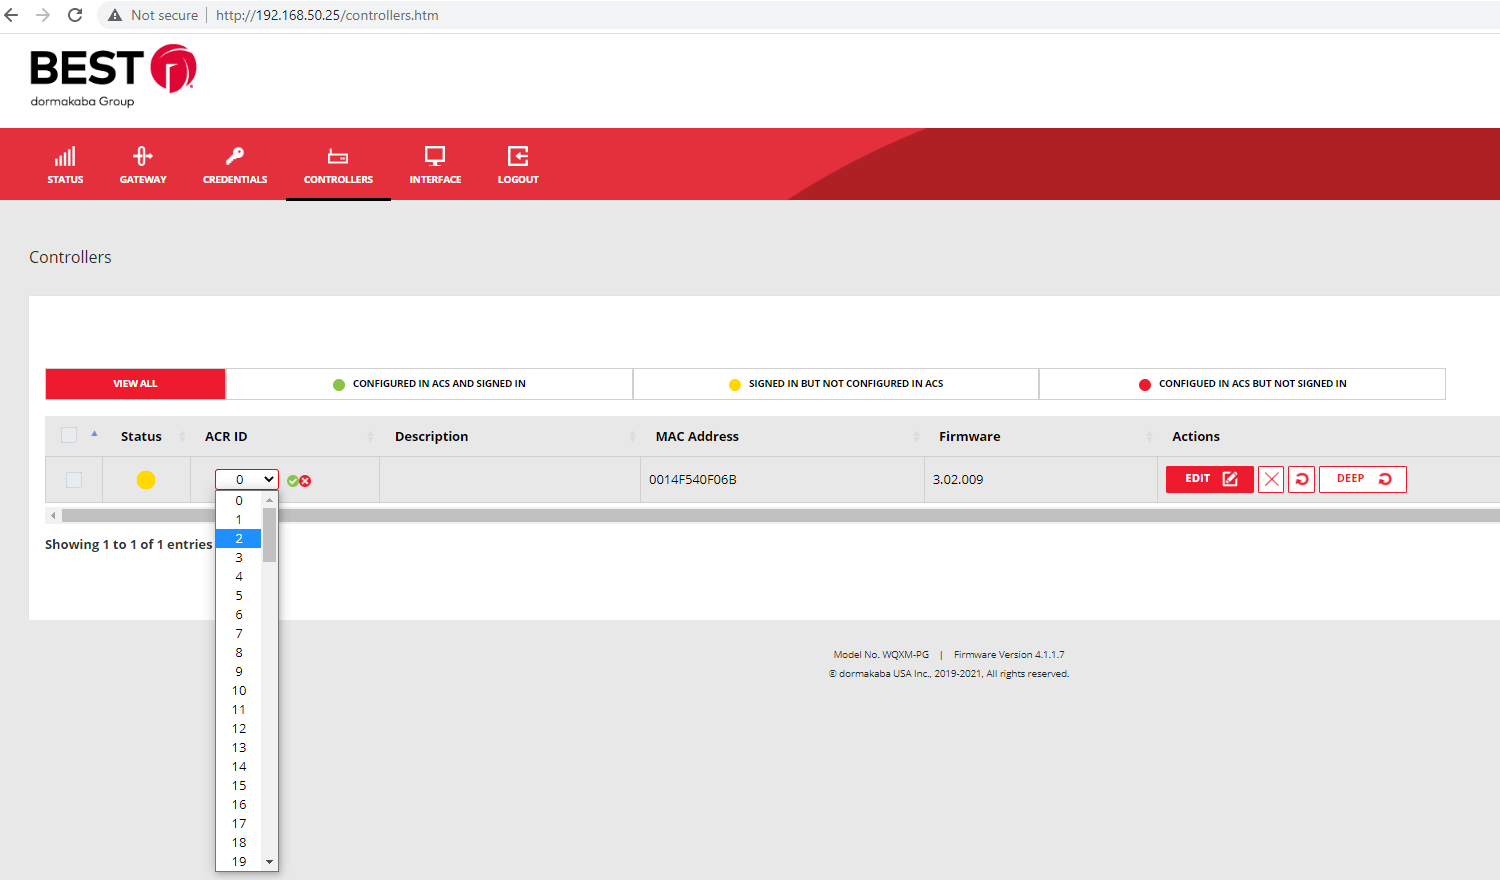This screenshot has width=1500, height=880.
Task: Delete the controller using the X icon
Action: point(1270,479)
